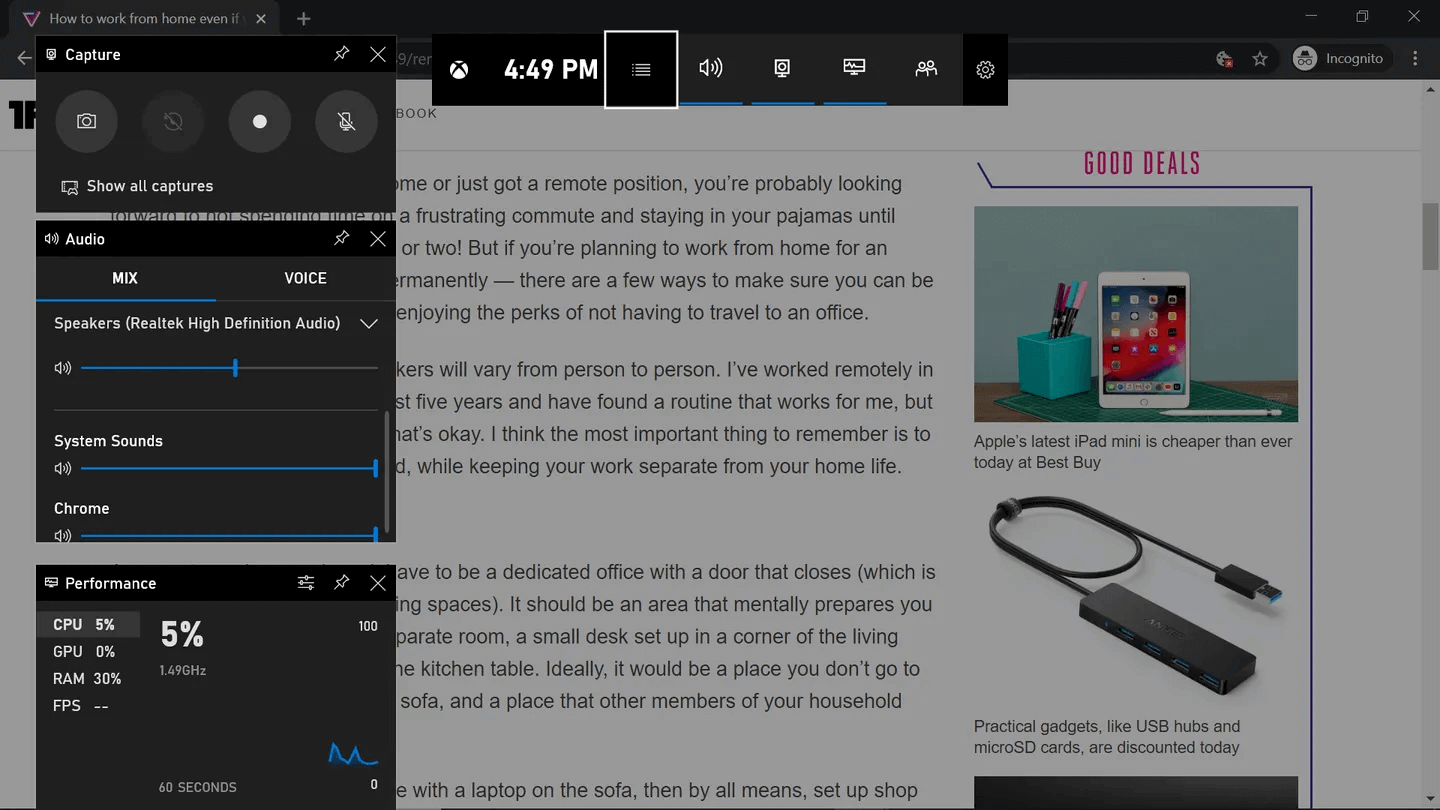Select the 'How to work from home' tab
The height and width of the screenshot is (810, 1440).
coord(145,18)
